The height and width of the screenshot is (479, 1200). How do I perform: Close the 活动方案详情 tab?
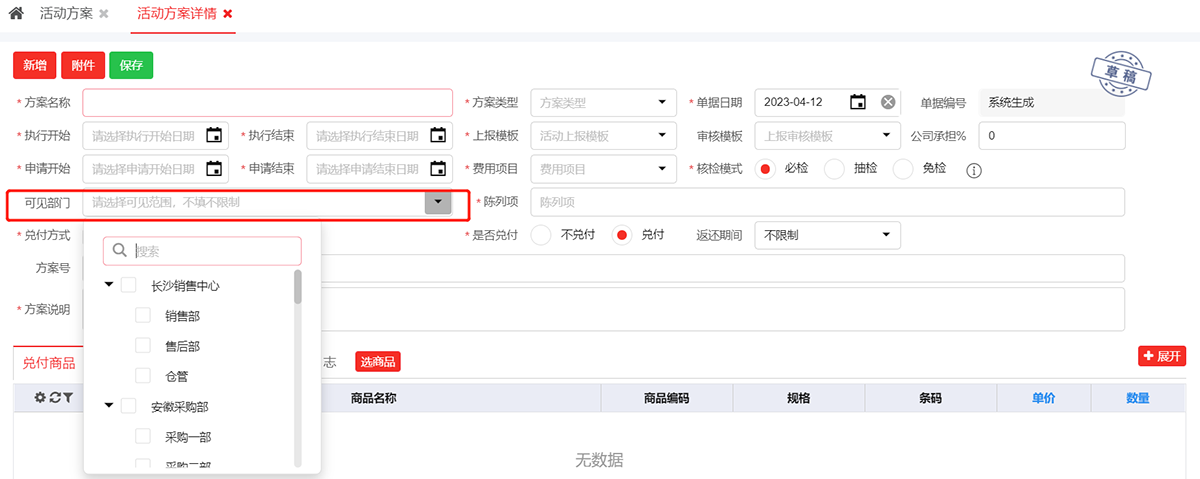click(x=228, y=14)
